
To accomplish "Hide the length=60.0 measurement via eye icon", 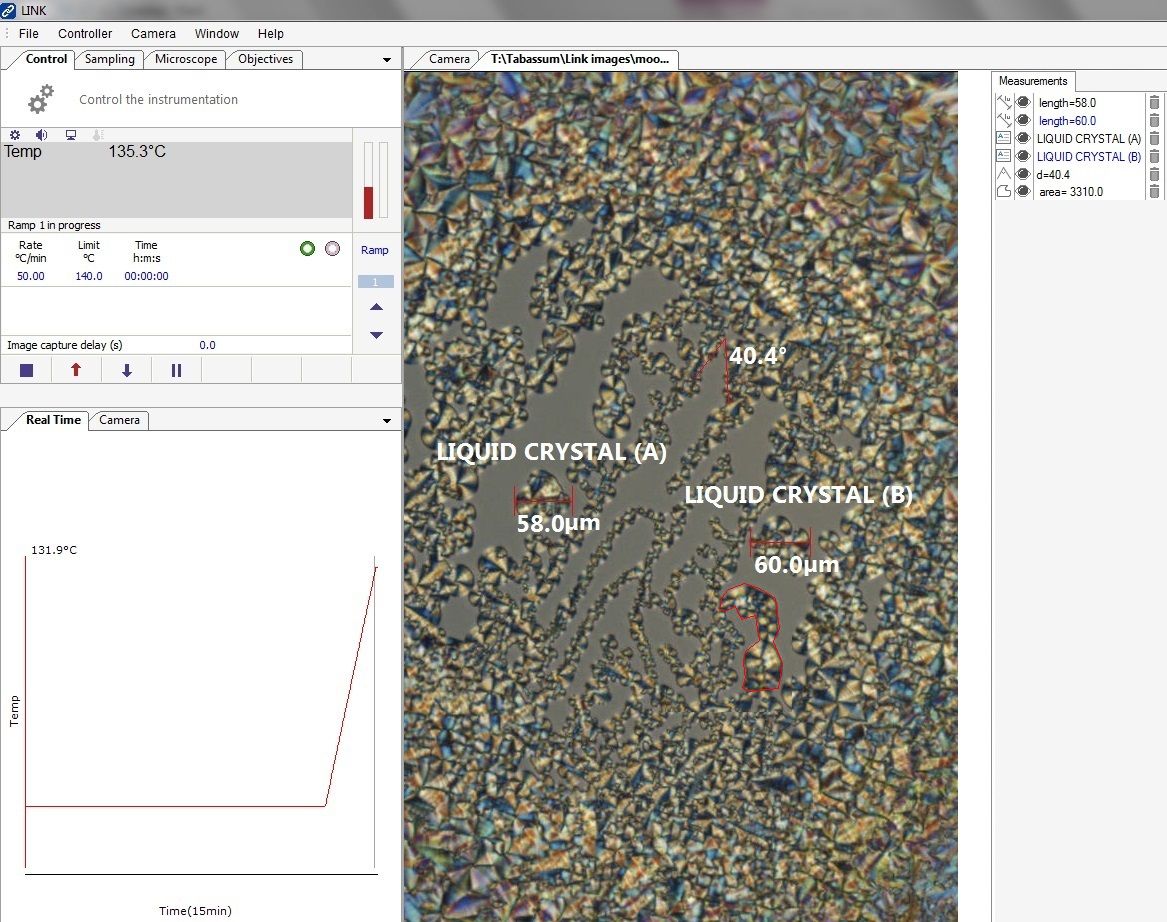I will 1023,120.
